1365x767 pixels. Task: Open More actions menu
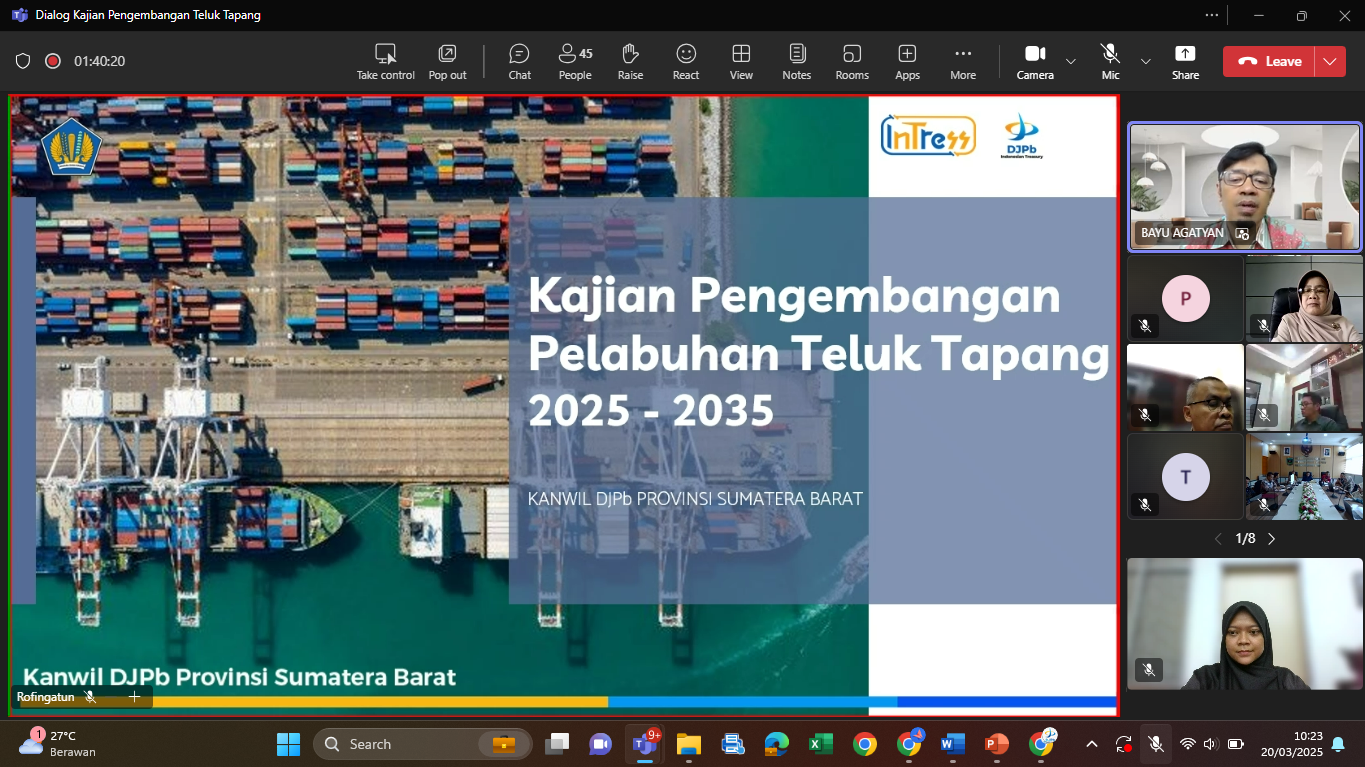click(x=963, y=61)
